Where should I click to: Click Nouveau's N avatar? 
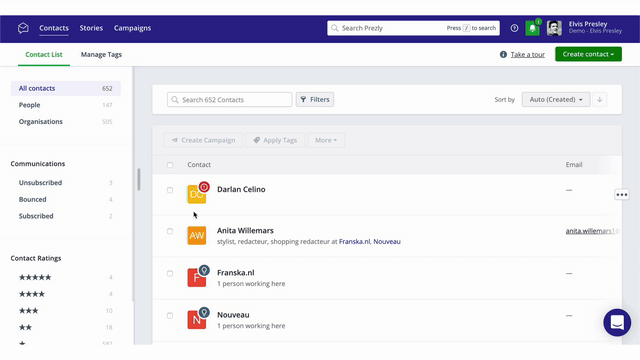click(197, 320)
